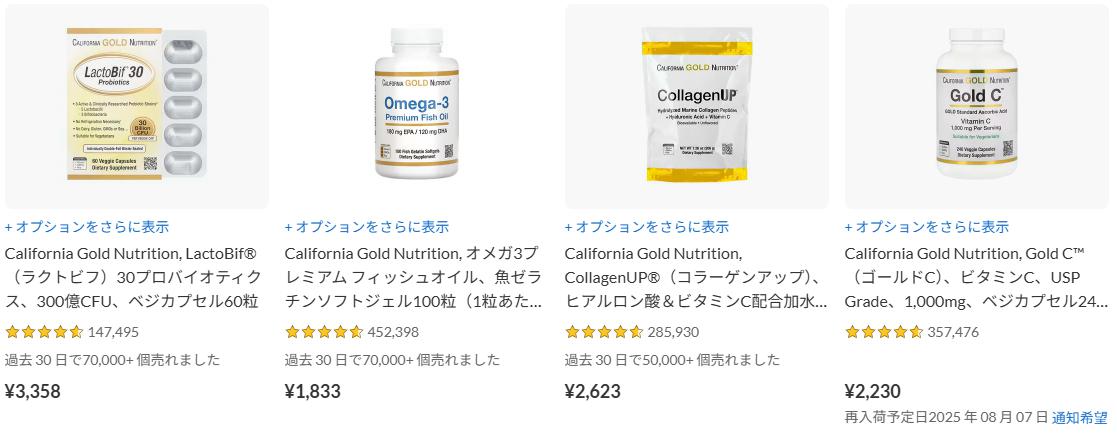Click star rating icons for Omega-3 product
Image resolution: width=1117 pixels, height=437 pixels.
(324, 331)
